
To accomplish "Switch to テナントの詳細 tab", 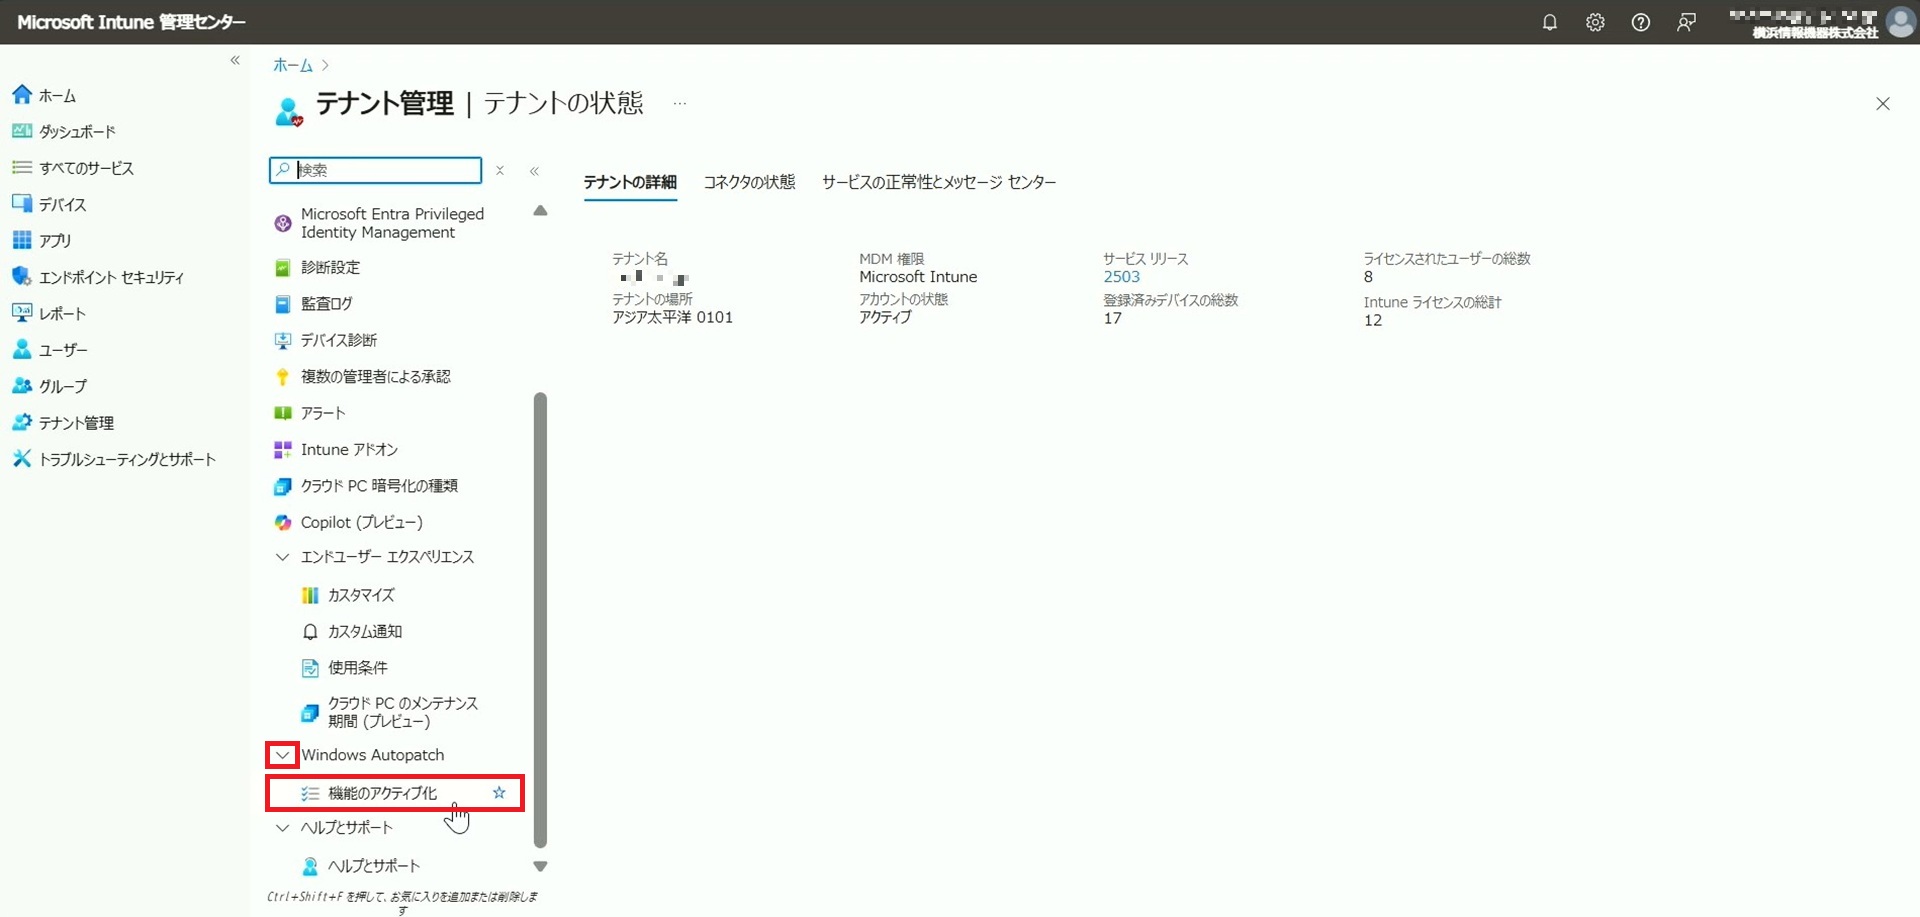I will (630, 182).
